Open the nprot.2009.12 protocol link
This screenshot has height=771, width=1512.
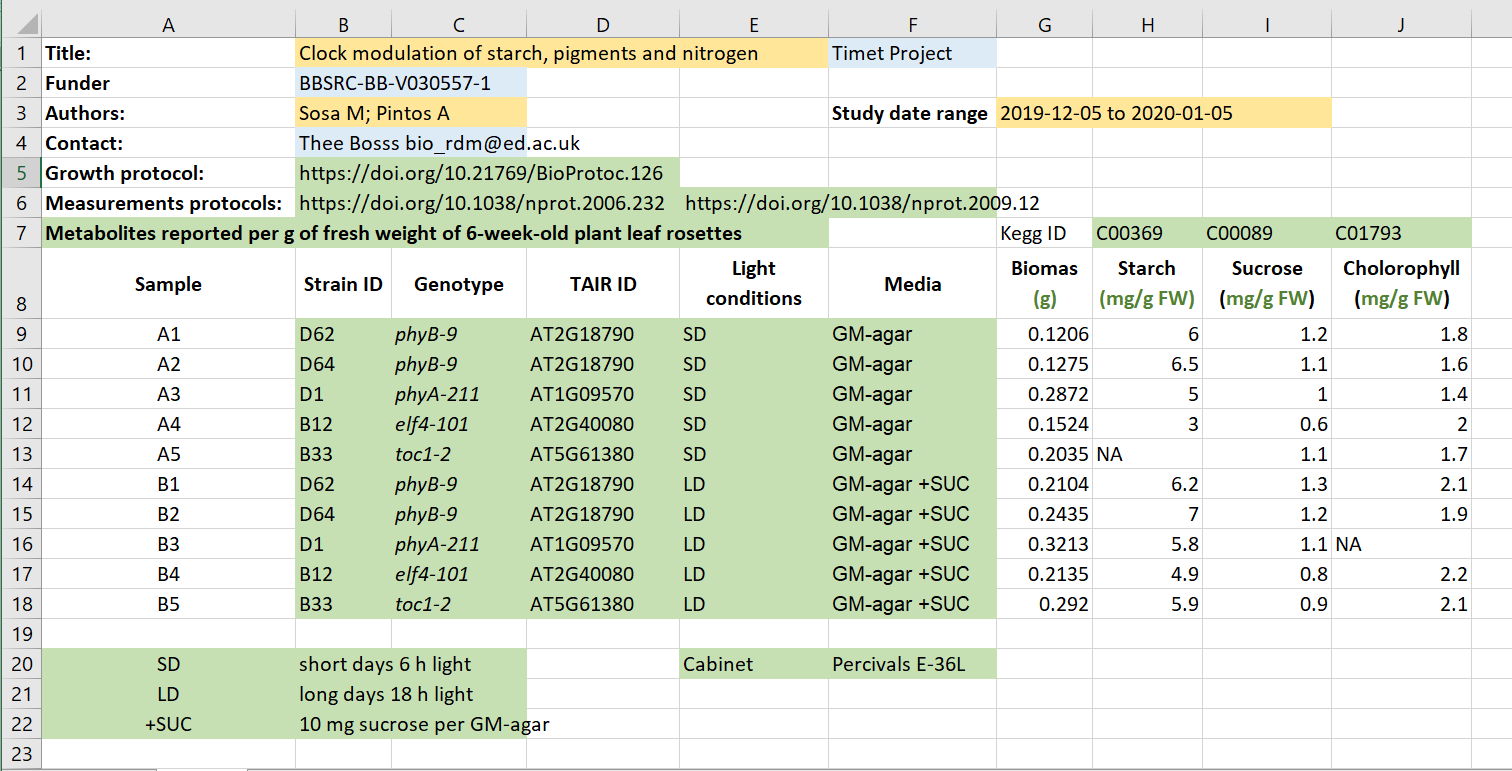point(862,203)
